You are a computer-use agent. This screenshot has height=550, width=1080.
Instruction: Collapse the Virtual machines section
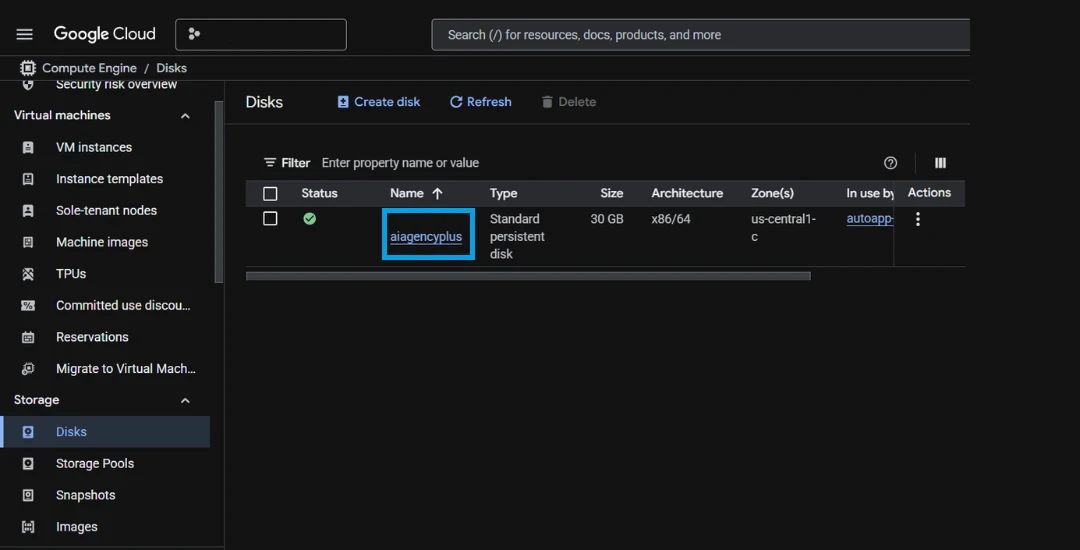point(185,116)
